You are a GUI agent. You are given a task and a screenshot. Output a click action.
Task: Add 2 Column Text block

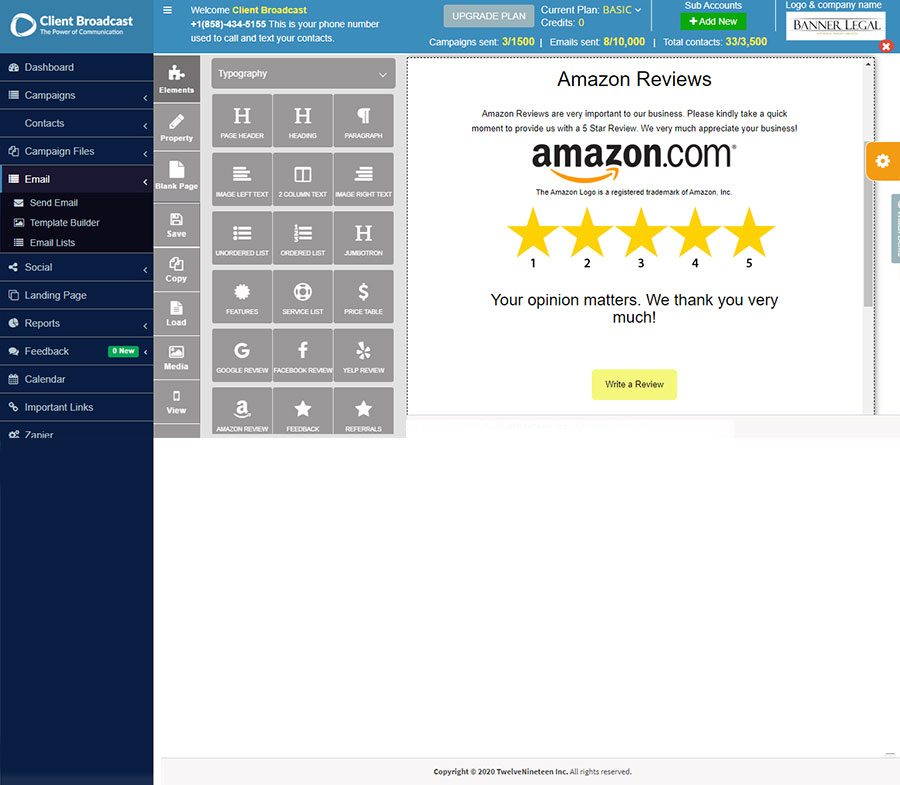tap(302, 179)
